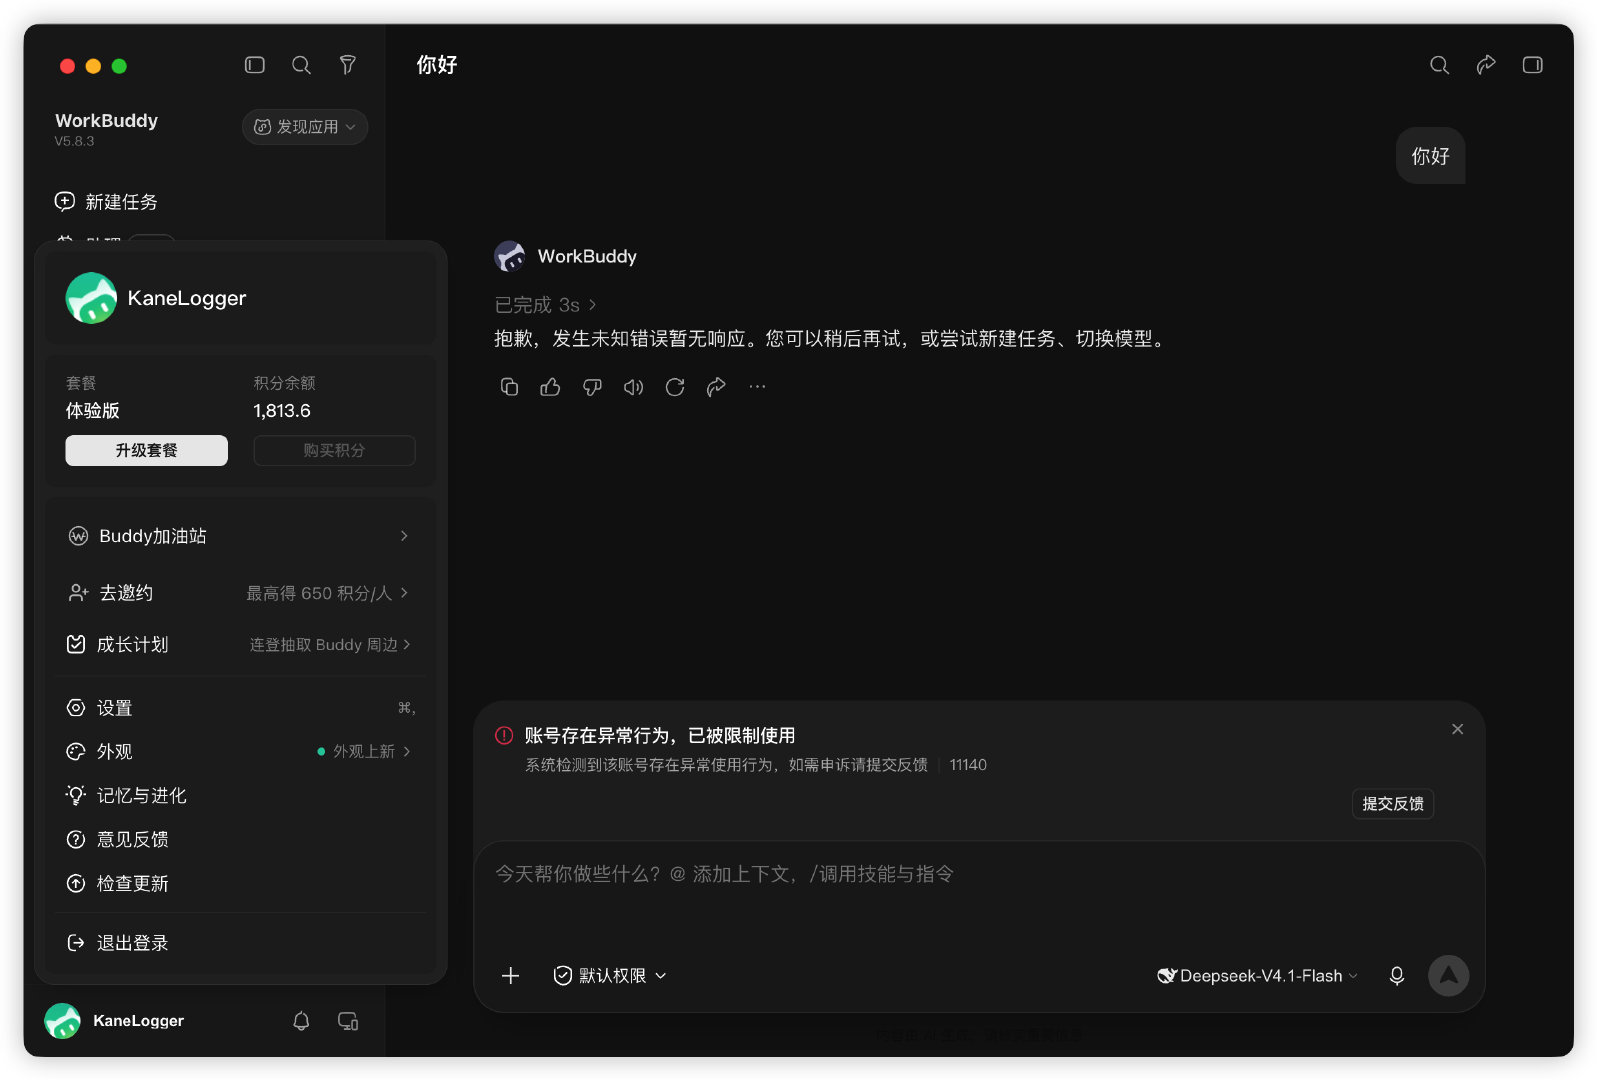Screen dimensions: 1597x1080
Task: Select 去邀约 invite menu item
Action: point(240,593)
